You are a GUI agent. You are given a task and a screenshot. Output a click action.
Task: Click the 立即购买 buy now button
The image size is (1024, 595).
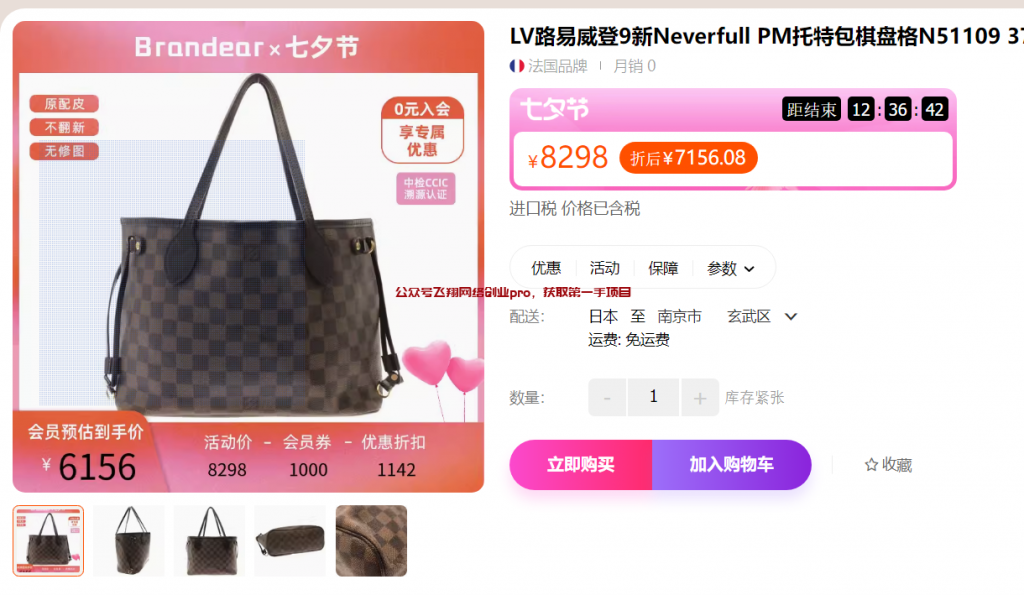581,464
